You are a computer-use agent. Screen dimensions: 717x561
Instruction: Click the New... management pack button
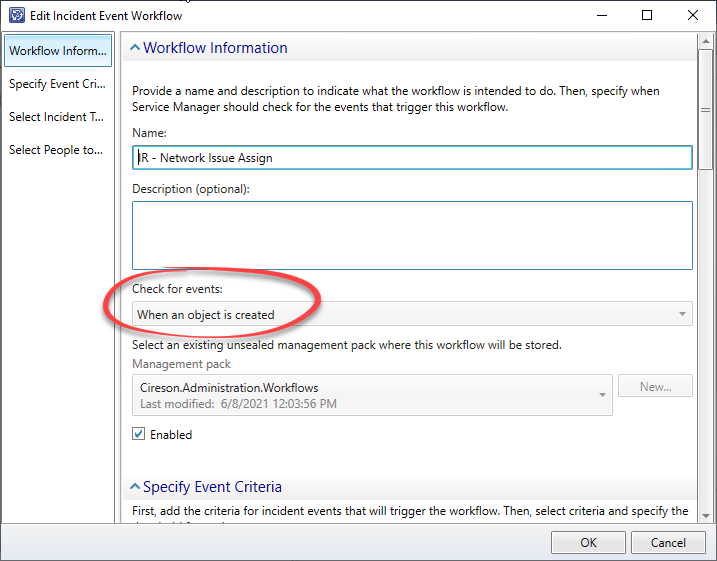coord(655,386)
